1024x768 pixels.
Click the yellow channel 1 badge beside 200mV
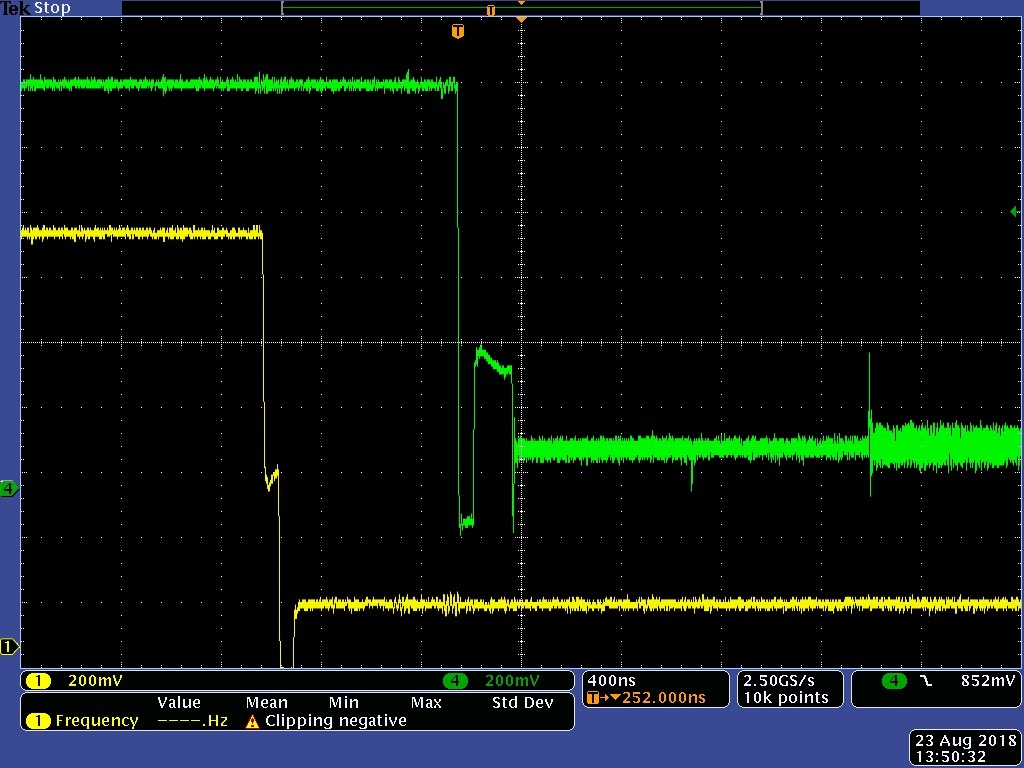point(38,681)
